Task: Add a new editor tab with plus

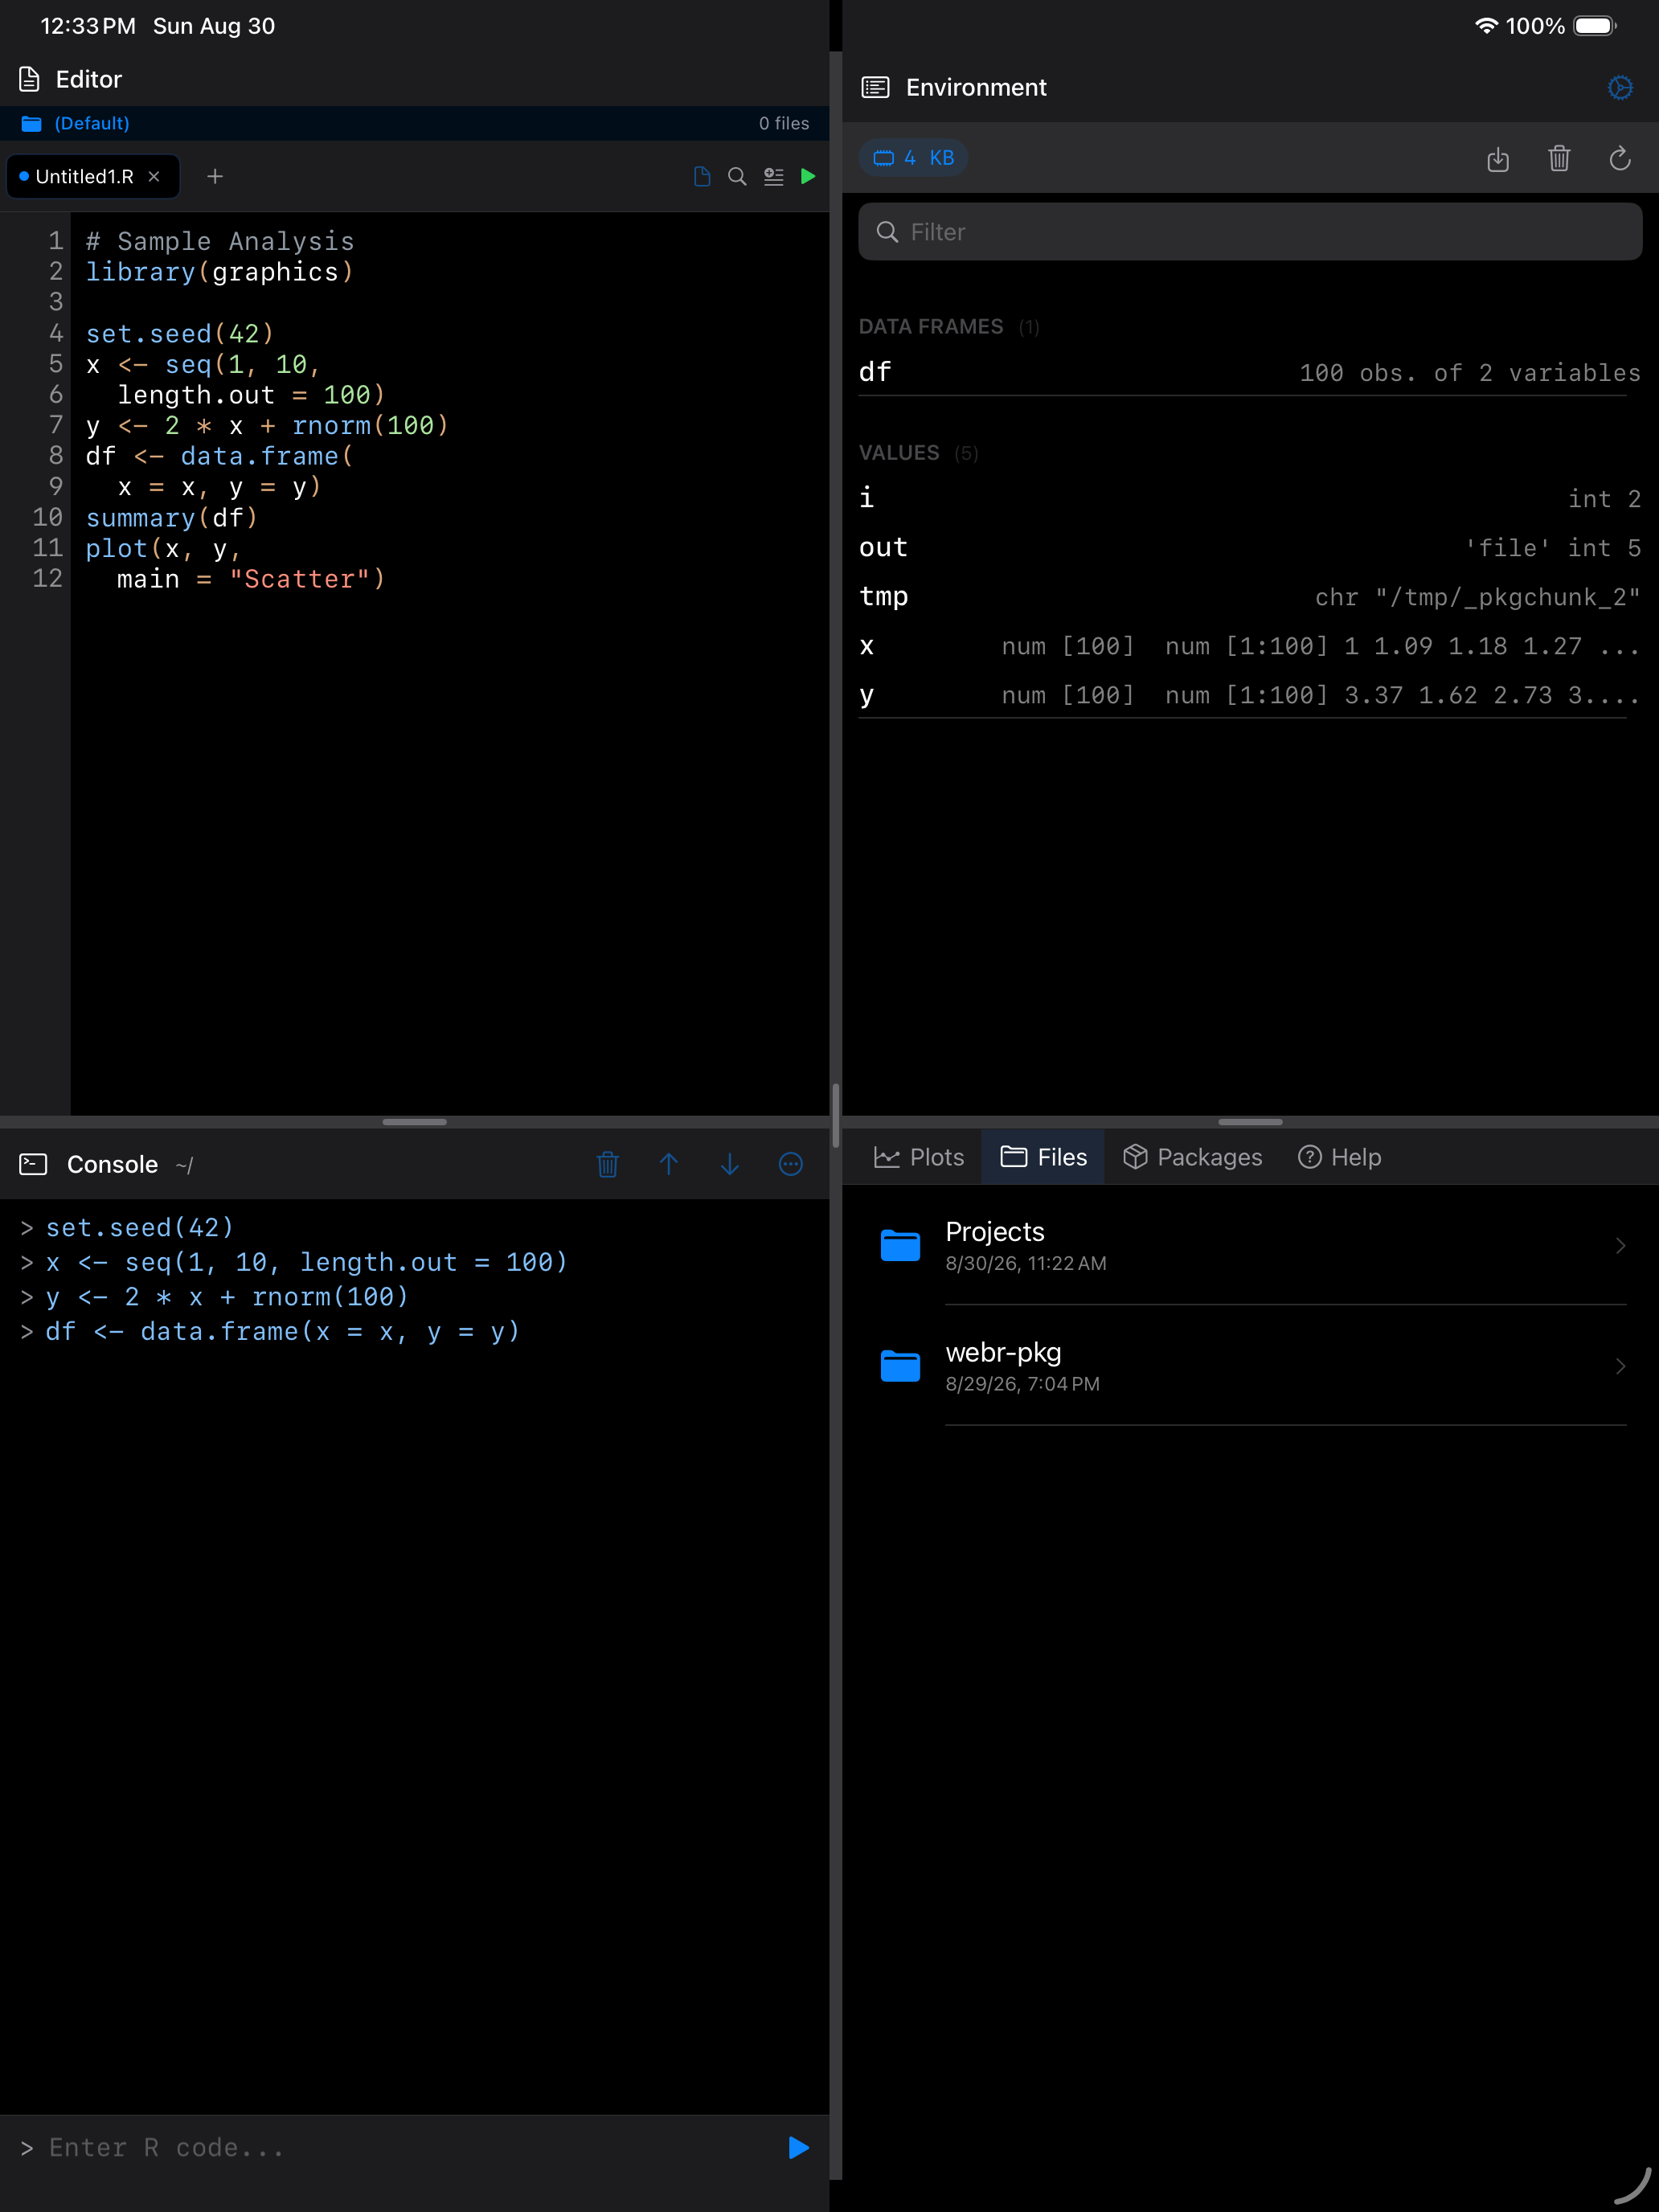Action: 215,176
